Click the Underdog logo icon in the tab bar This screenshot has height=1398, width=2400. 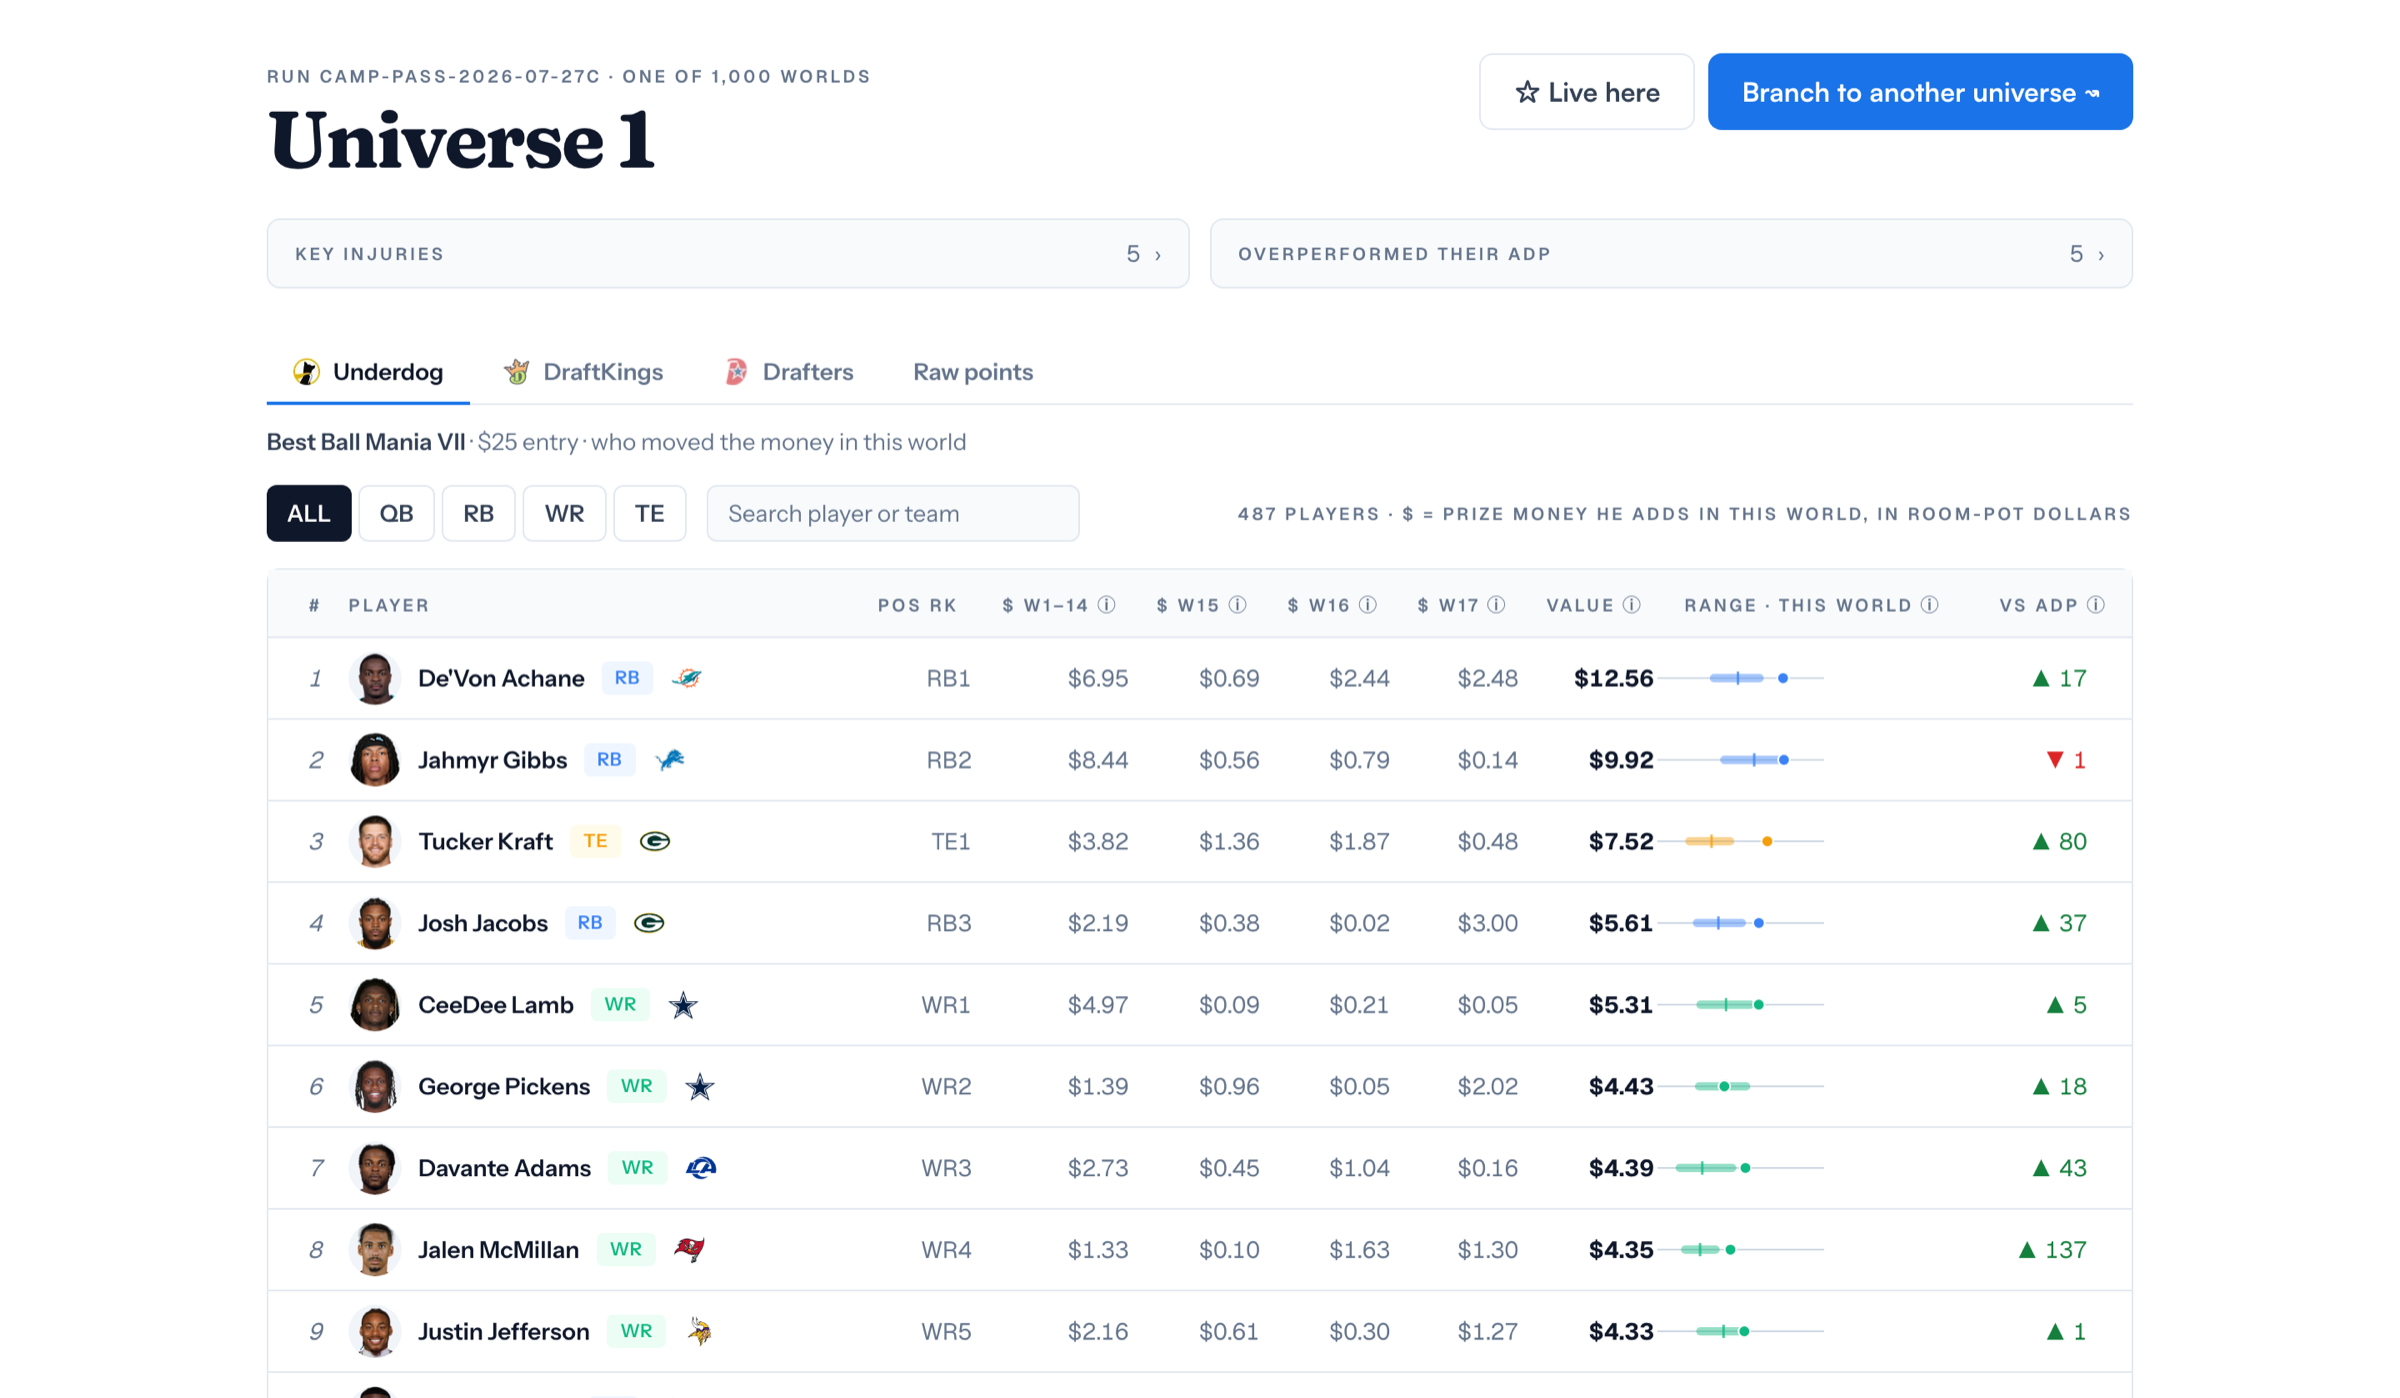[306, 372]
